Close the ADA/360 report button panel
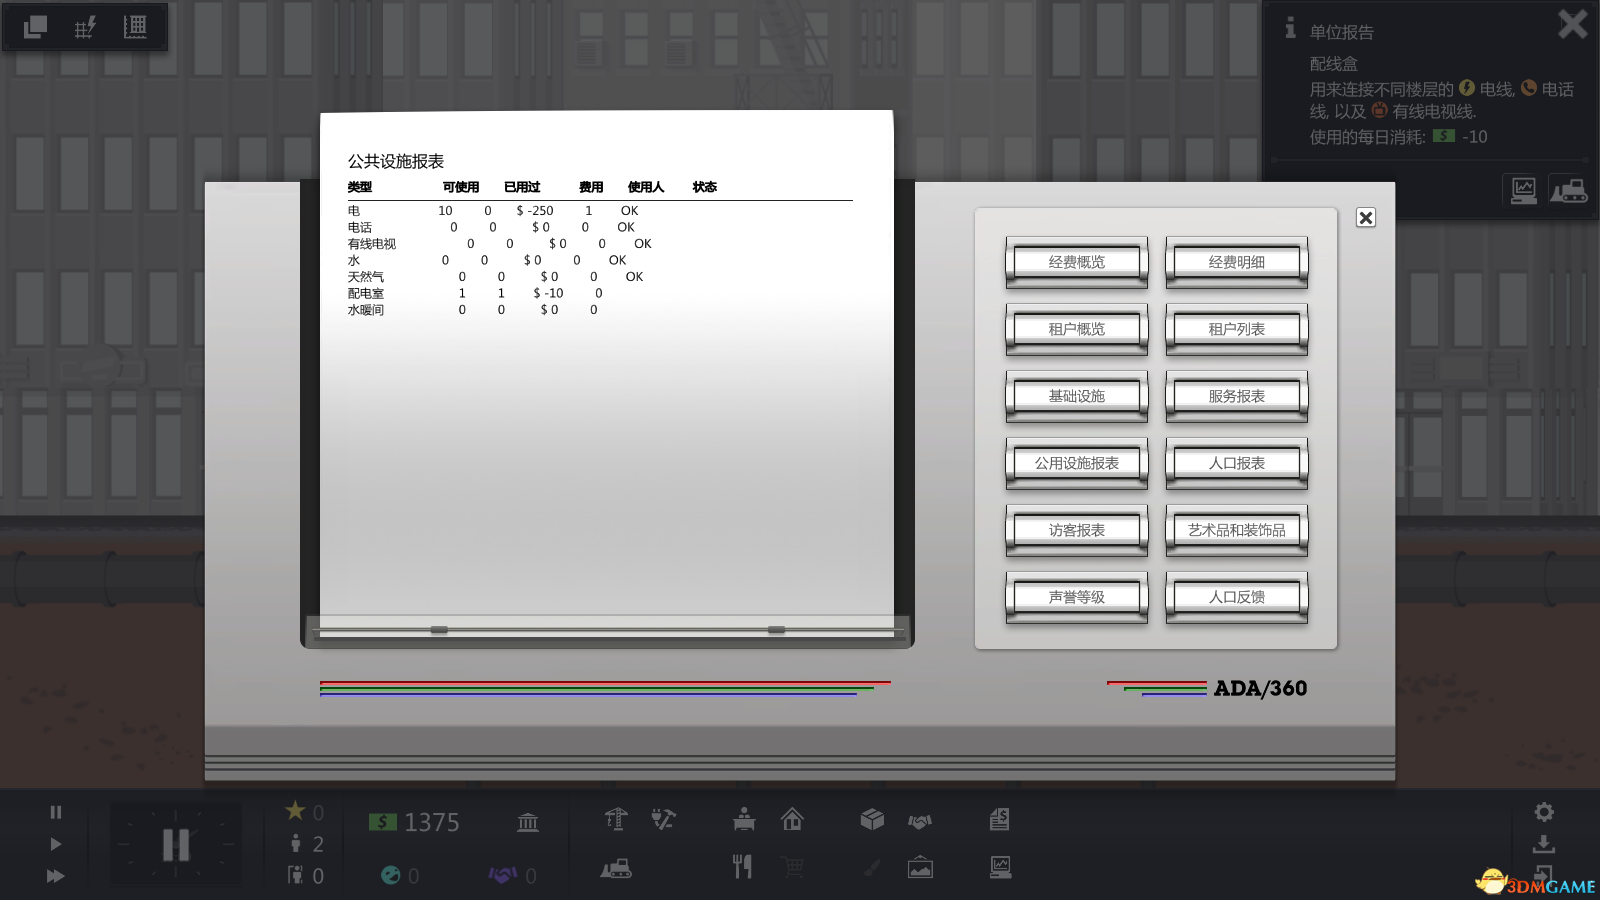Screen dimensions: 1600x900 point(1366,218)
